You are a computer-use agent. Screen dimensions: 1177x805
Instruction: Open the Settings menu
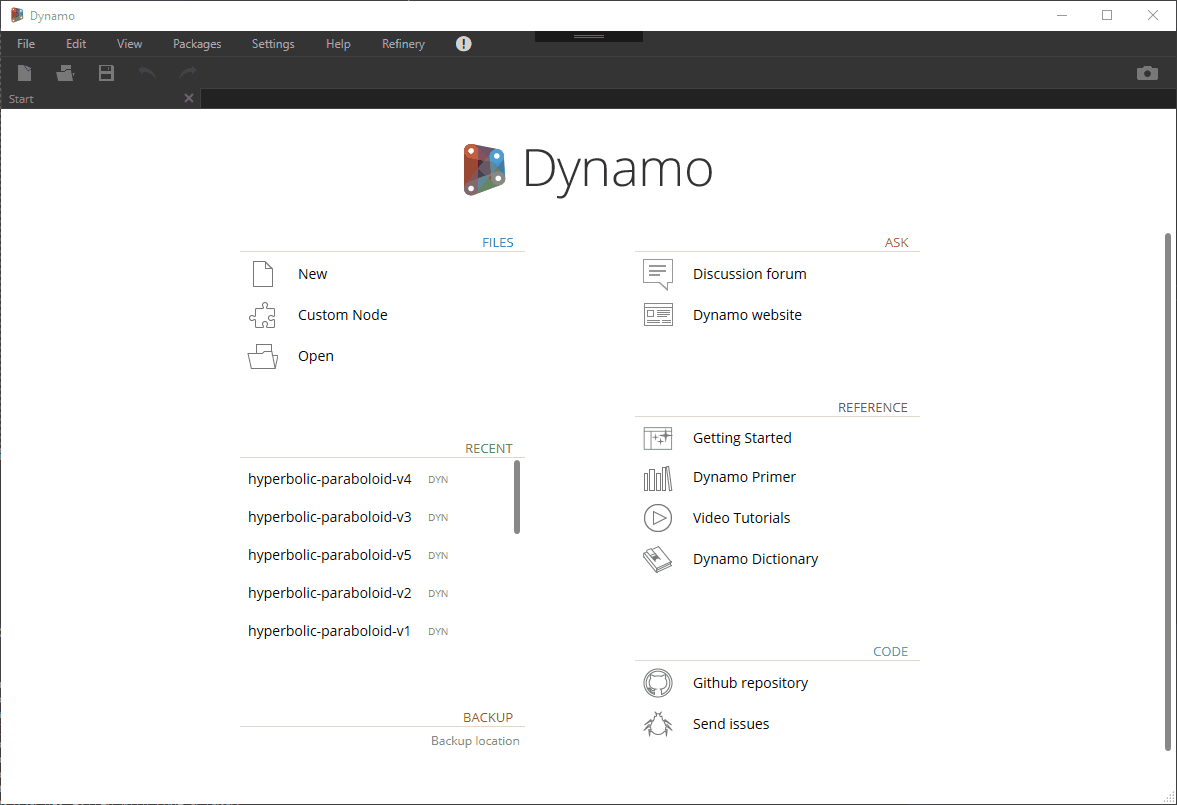(273, 44)
